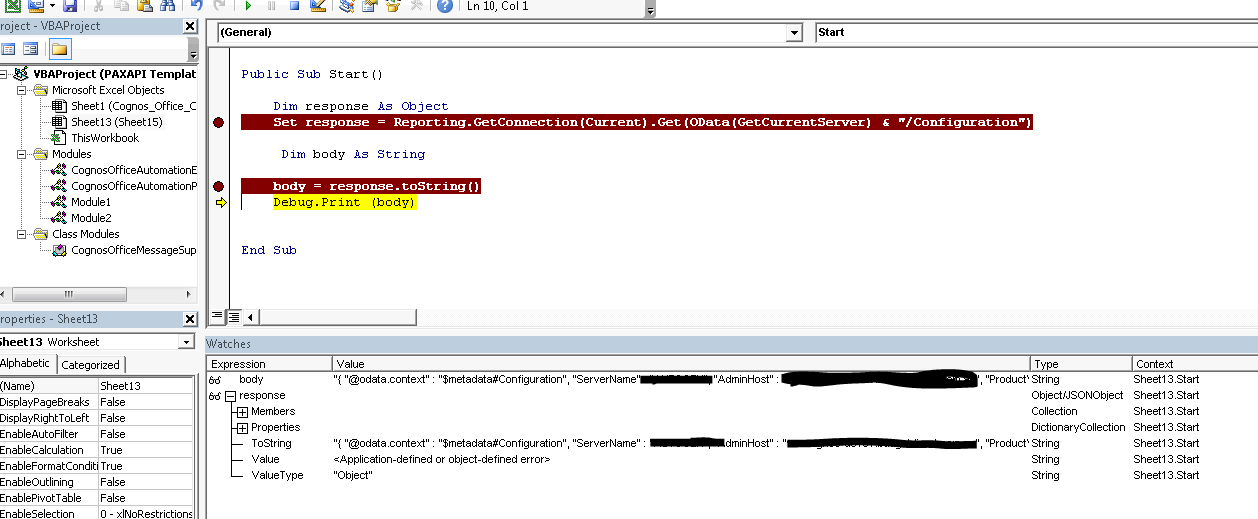The width and height of the screenshot is (1258, 519).
Task: Click the (Name) property value Sheet13
Action: [x=146, y=386]
